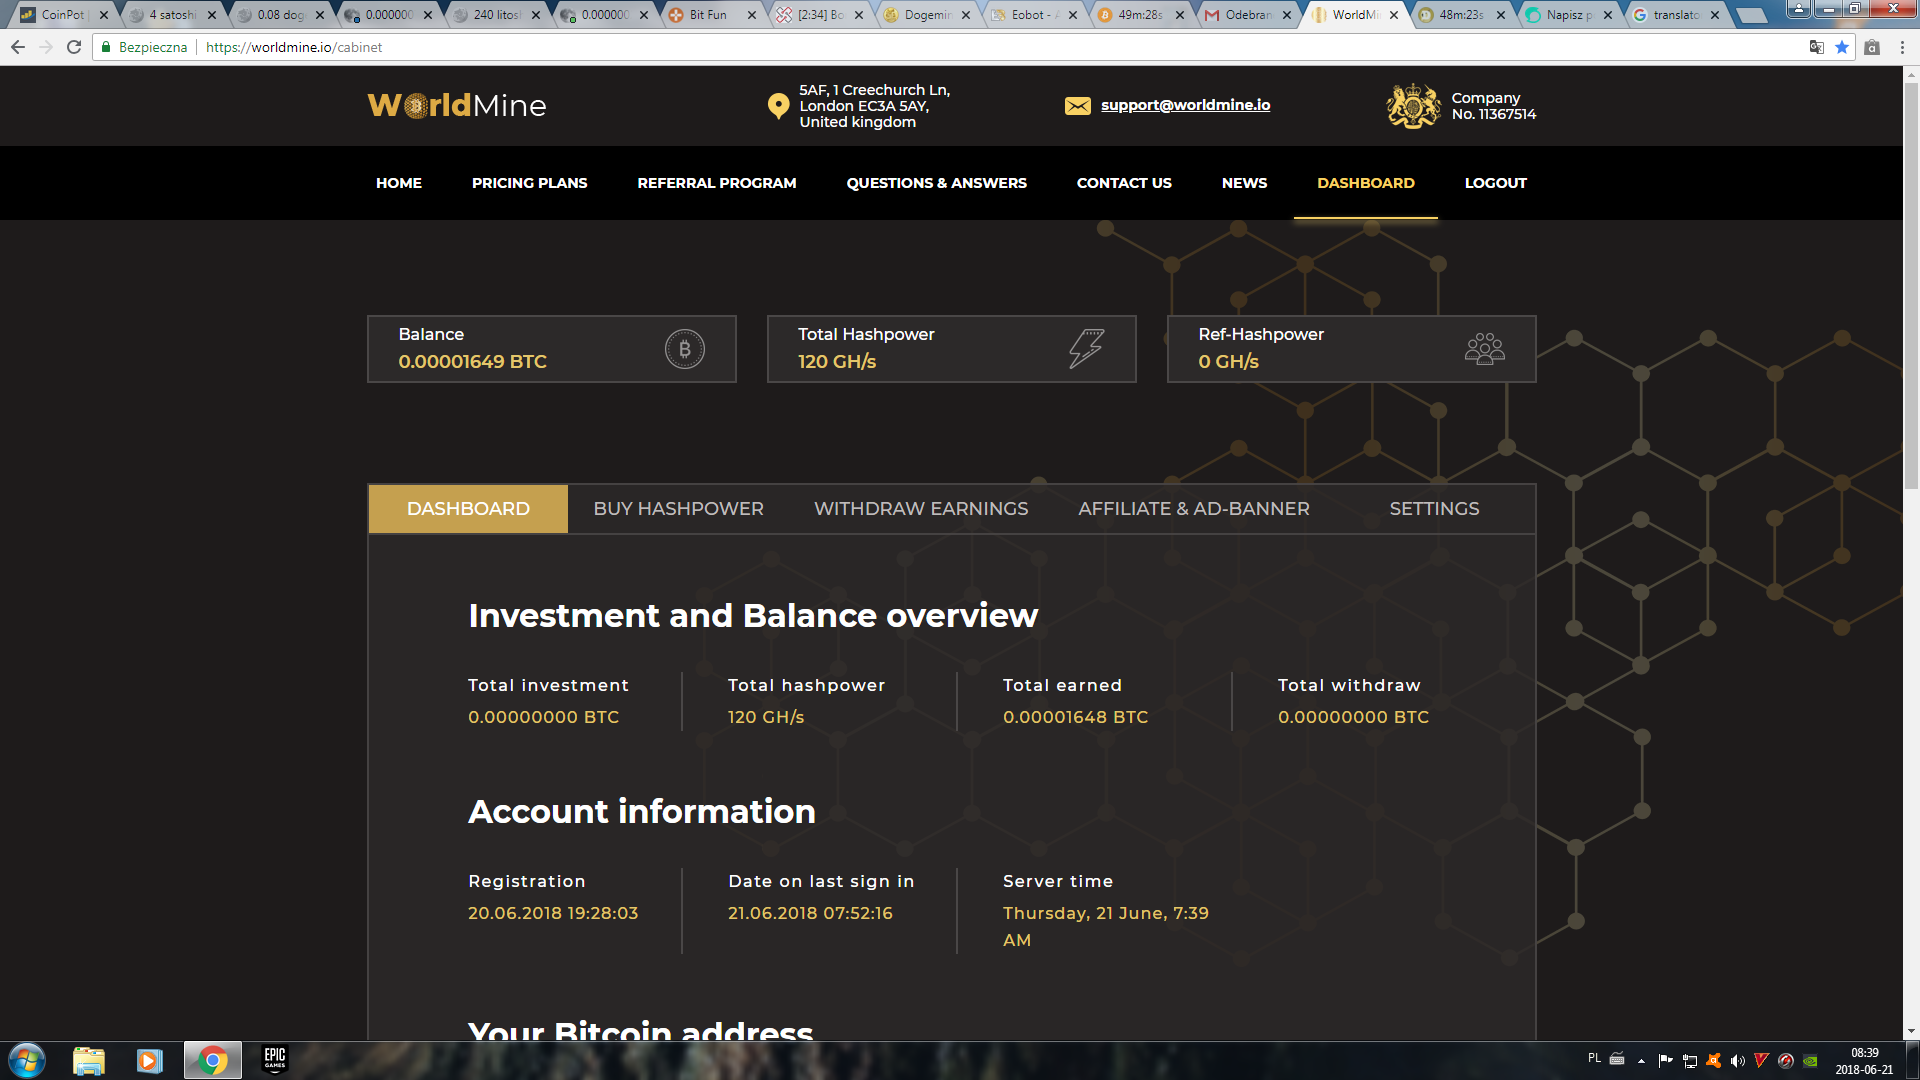Screen dimensions: 1920x1080
Task: Open Referral Program in navigation
Action: [x=716, y=183]
